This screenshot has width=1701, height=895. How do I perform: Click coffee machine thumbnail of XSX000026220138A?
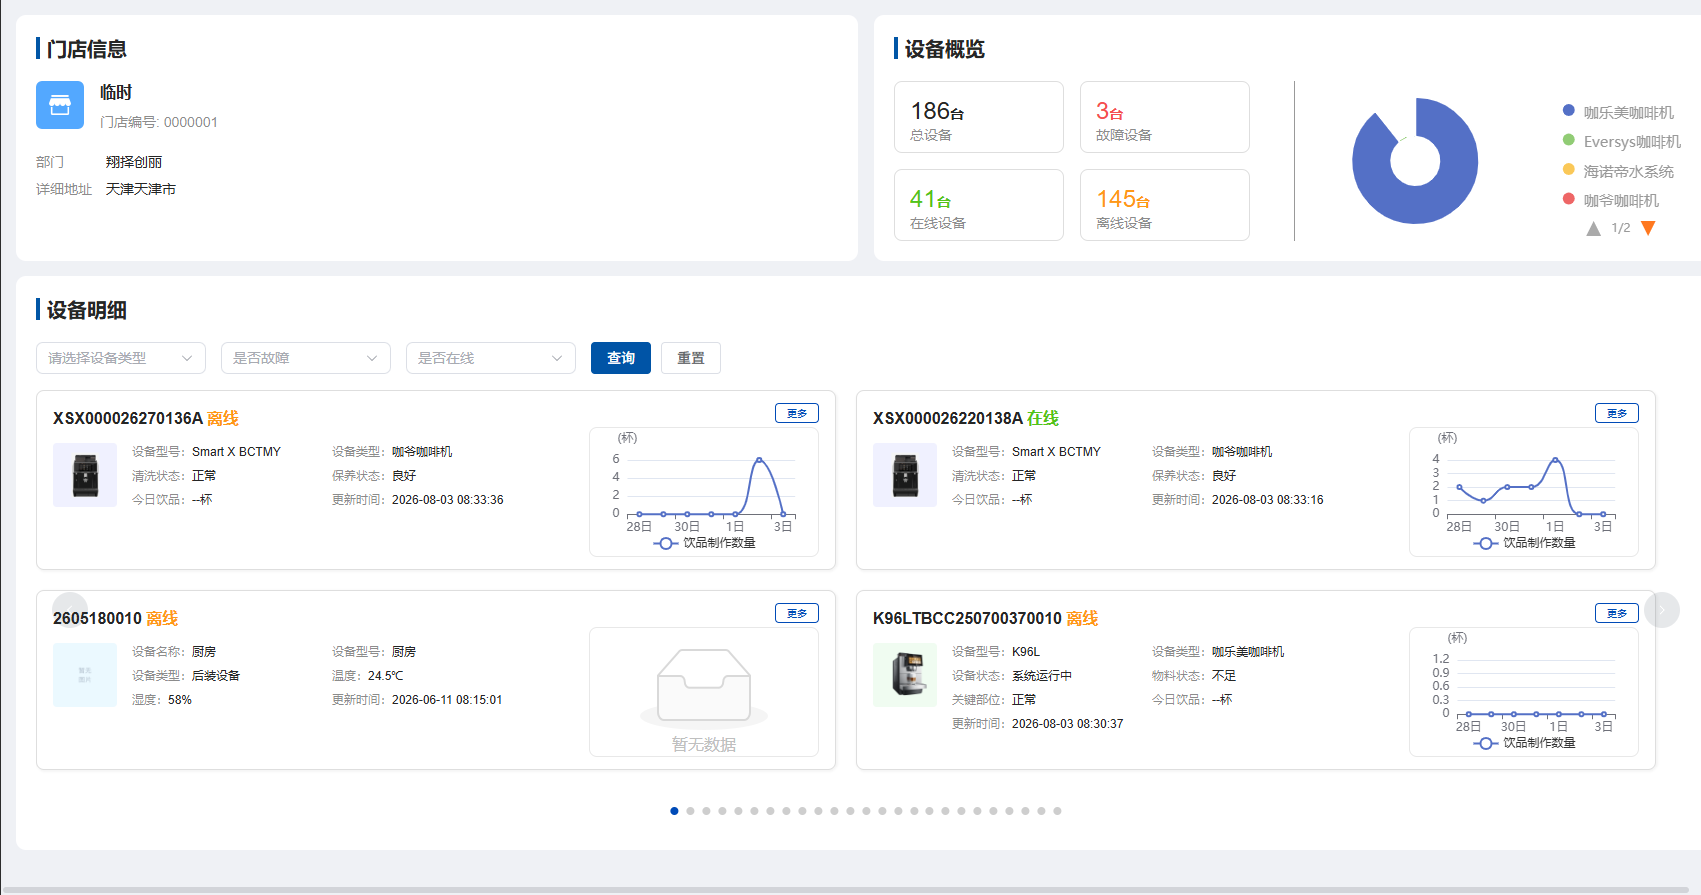click(905, 475)
